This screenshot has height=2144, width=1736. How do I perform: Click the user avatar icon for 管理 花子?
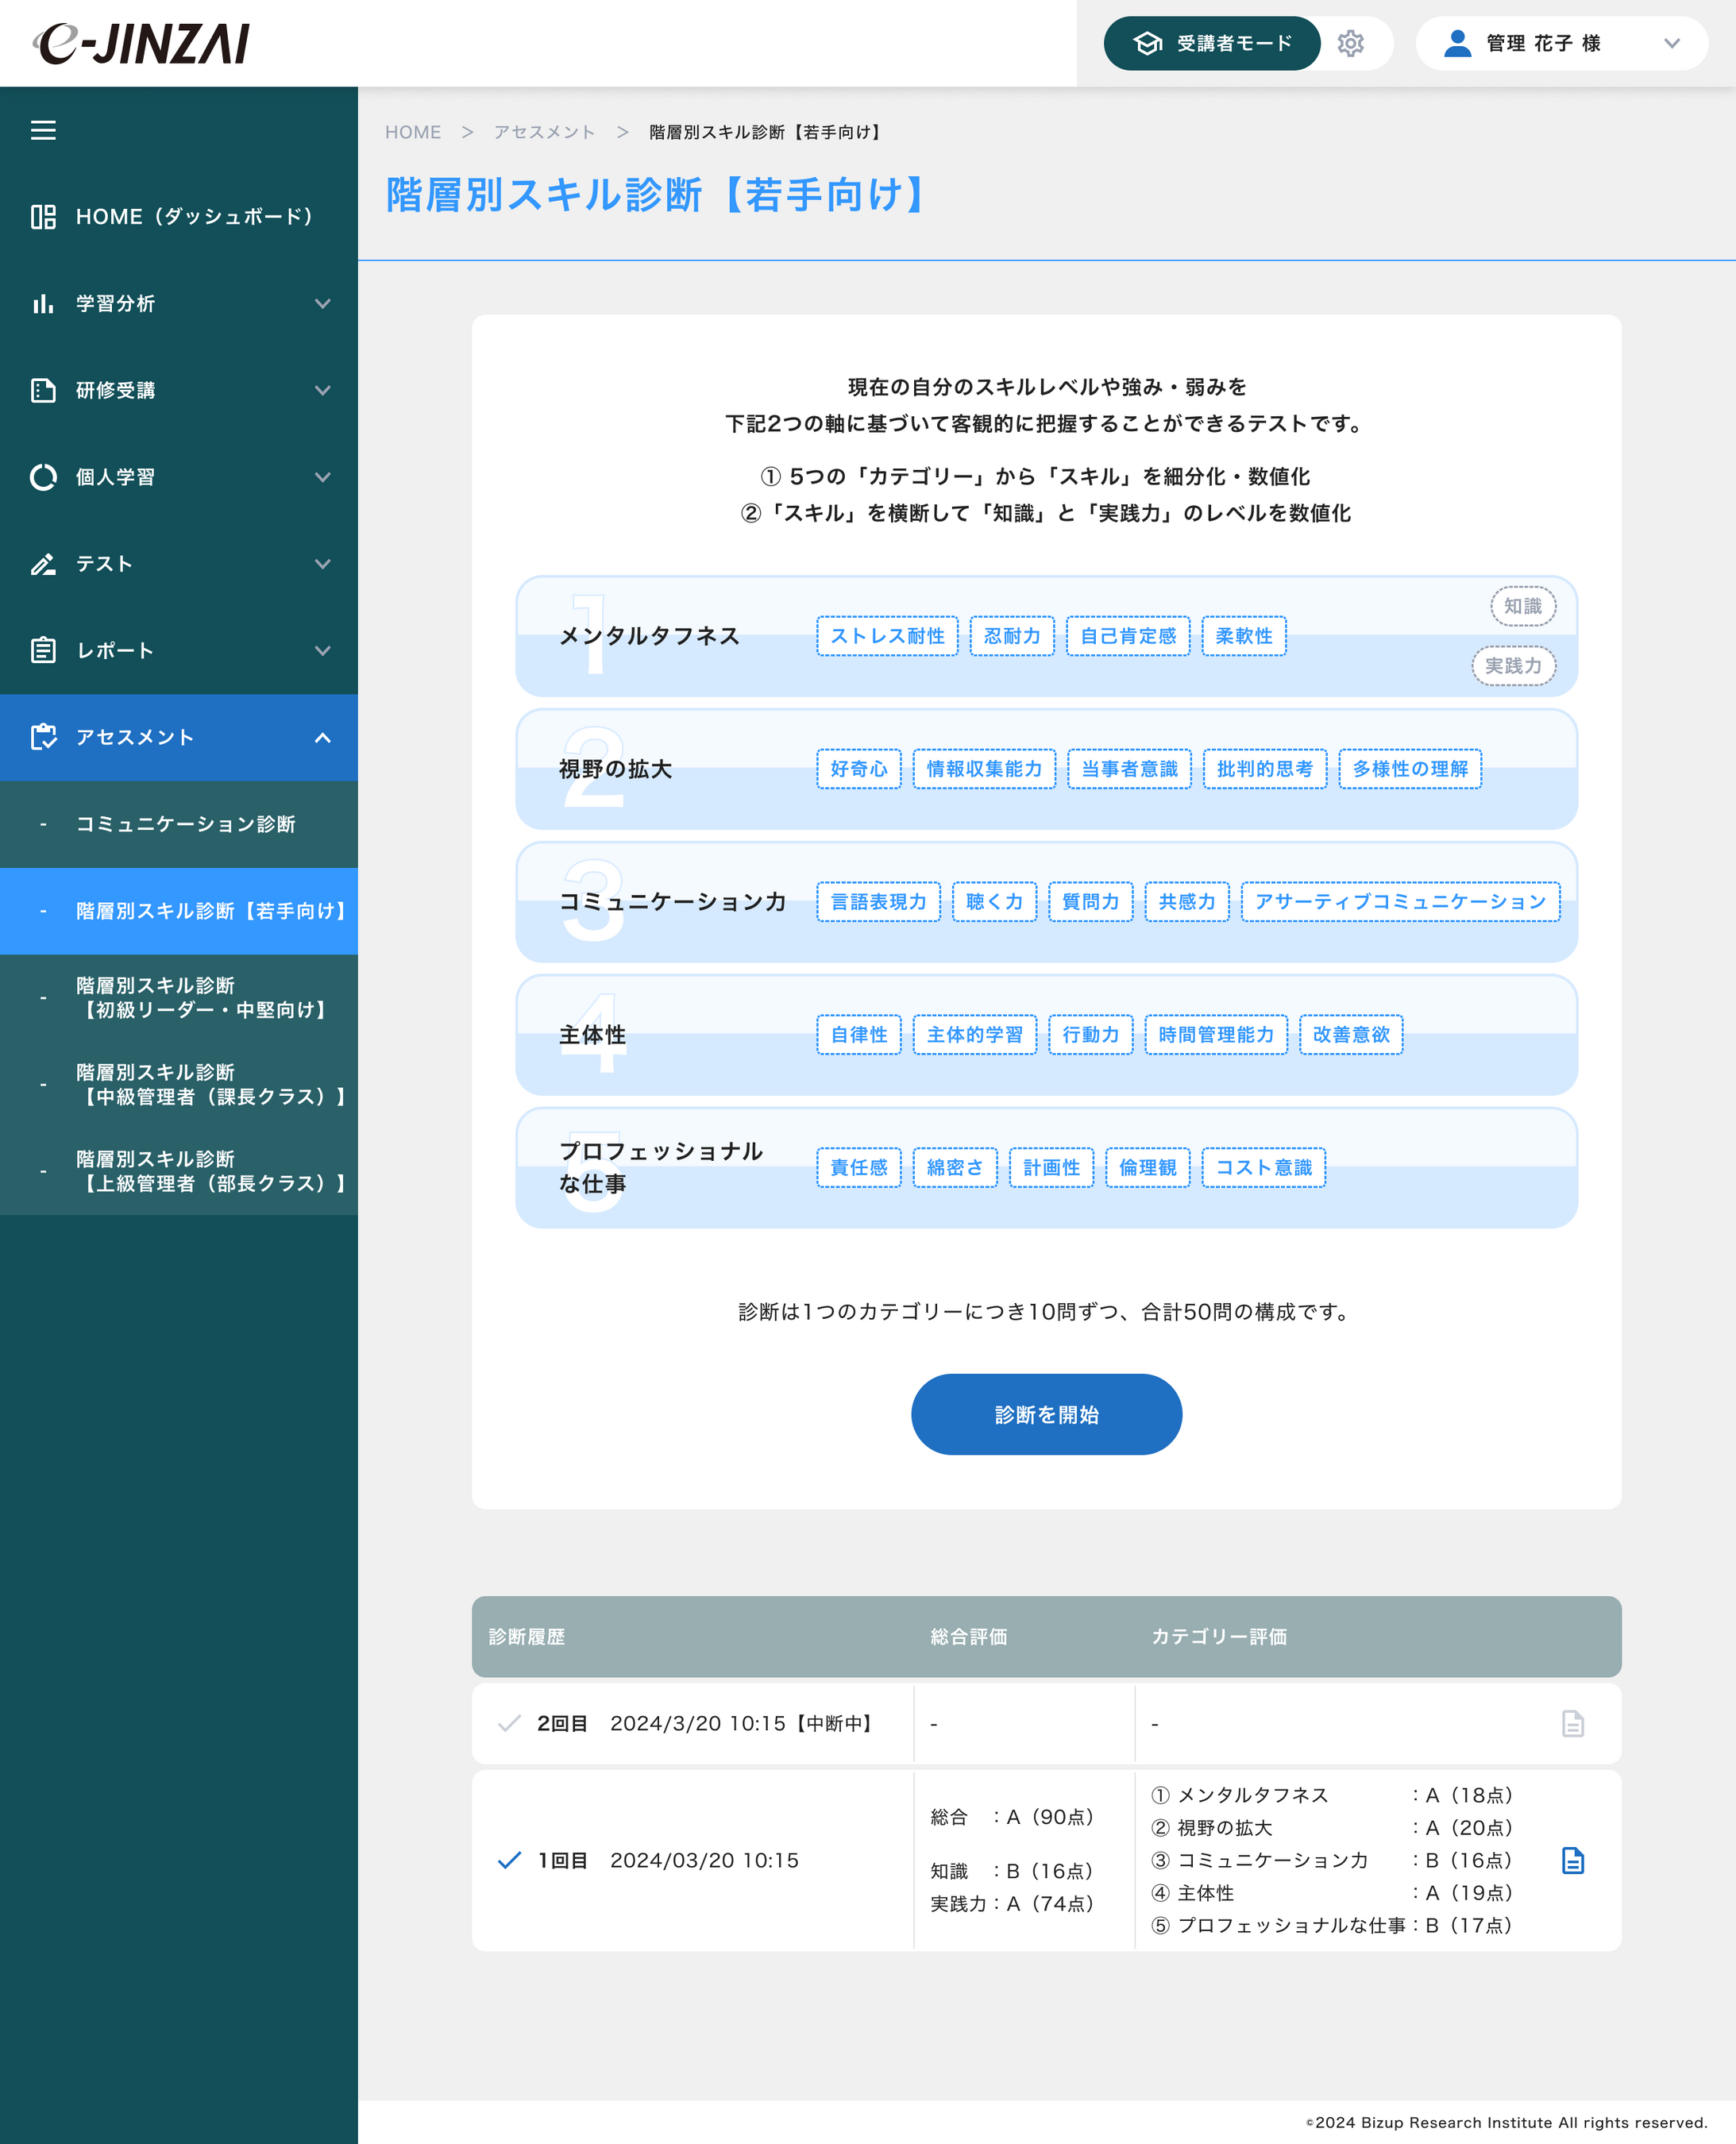[x=1457, y=43]
